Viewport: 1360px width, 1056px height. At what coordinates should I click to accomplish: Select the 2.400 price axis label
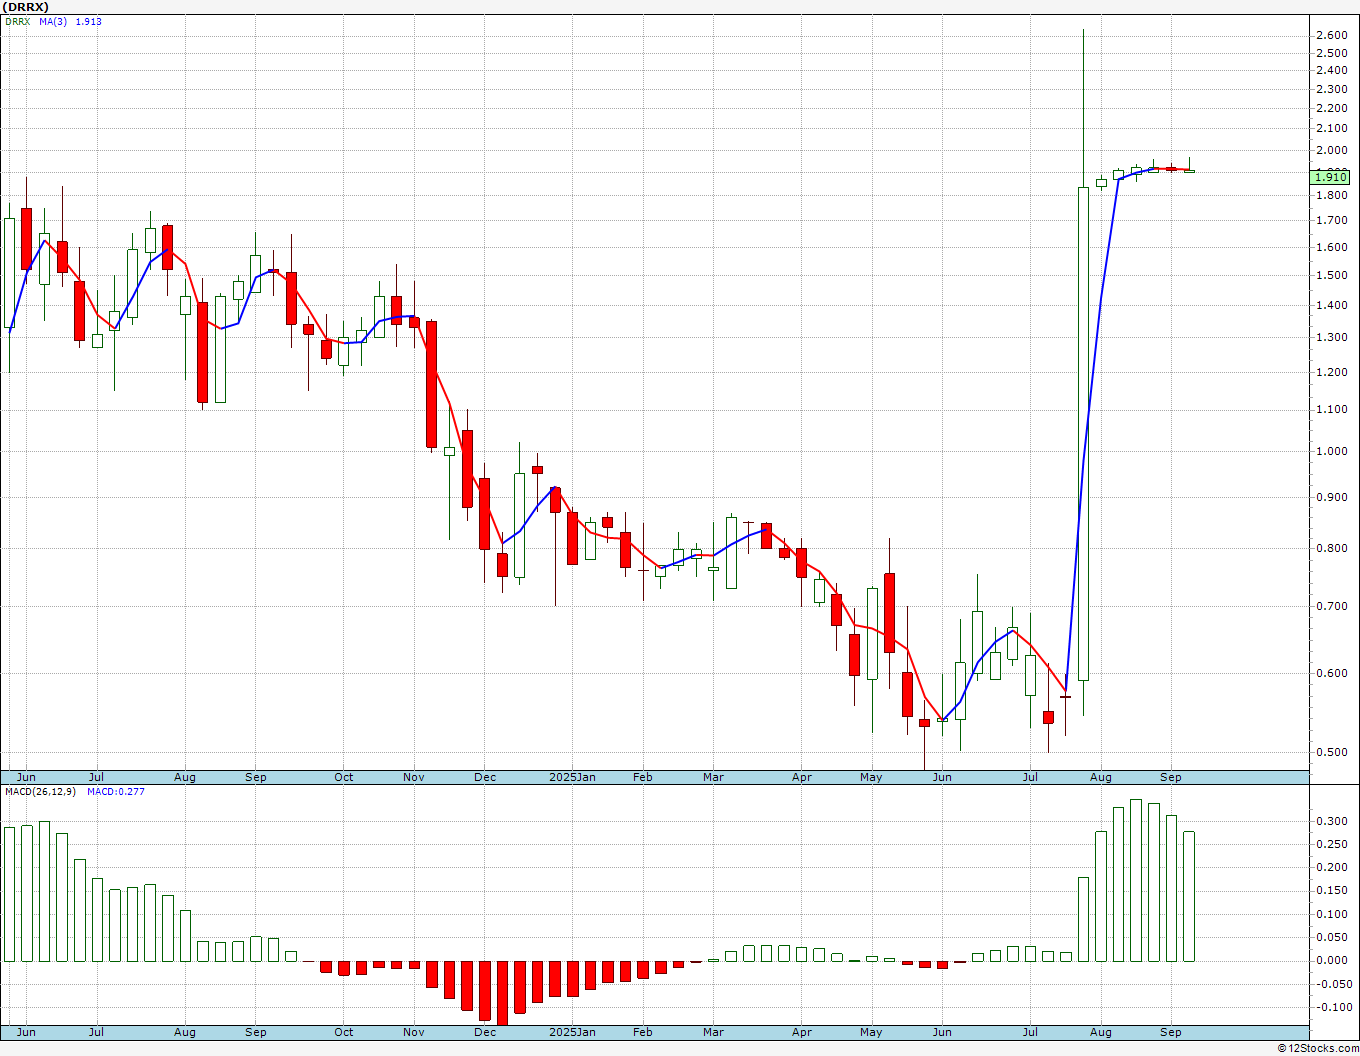[1331, 70]
